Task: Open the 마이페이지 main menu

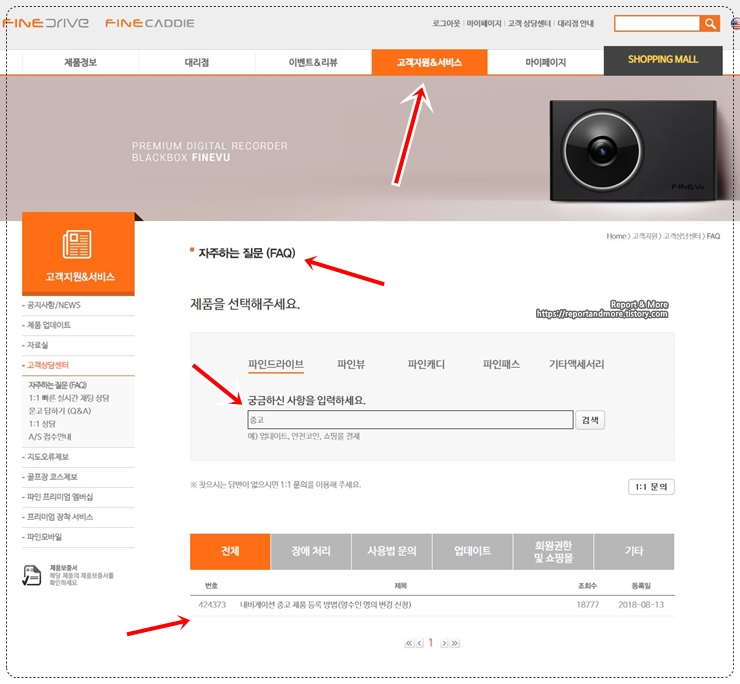Action: click(546, 62)
